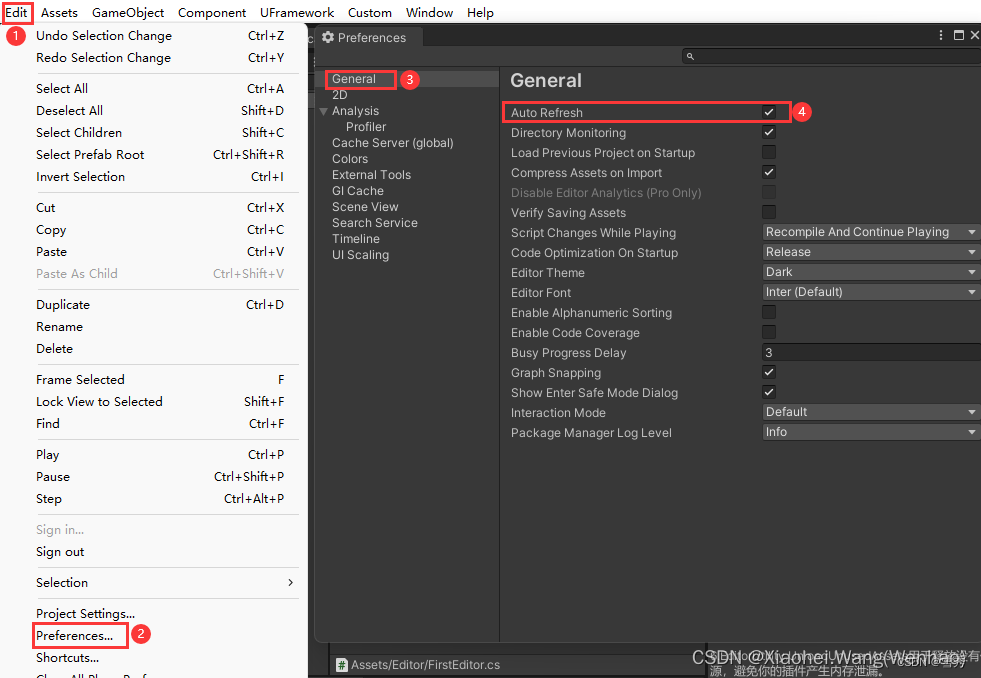
Task: Open the Help menu
Action: tap(480, 13)
